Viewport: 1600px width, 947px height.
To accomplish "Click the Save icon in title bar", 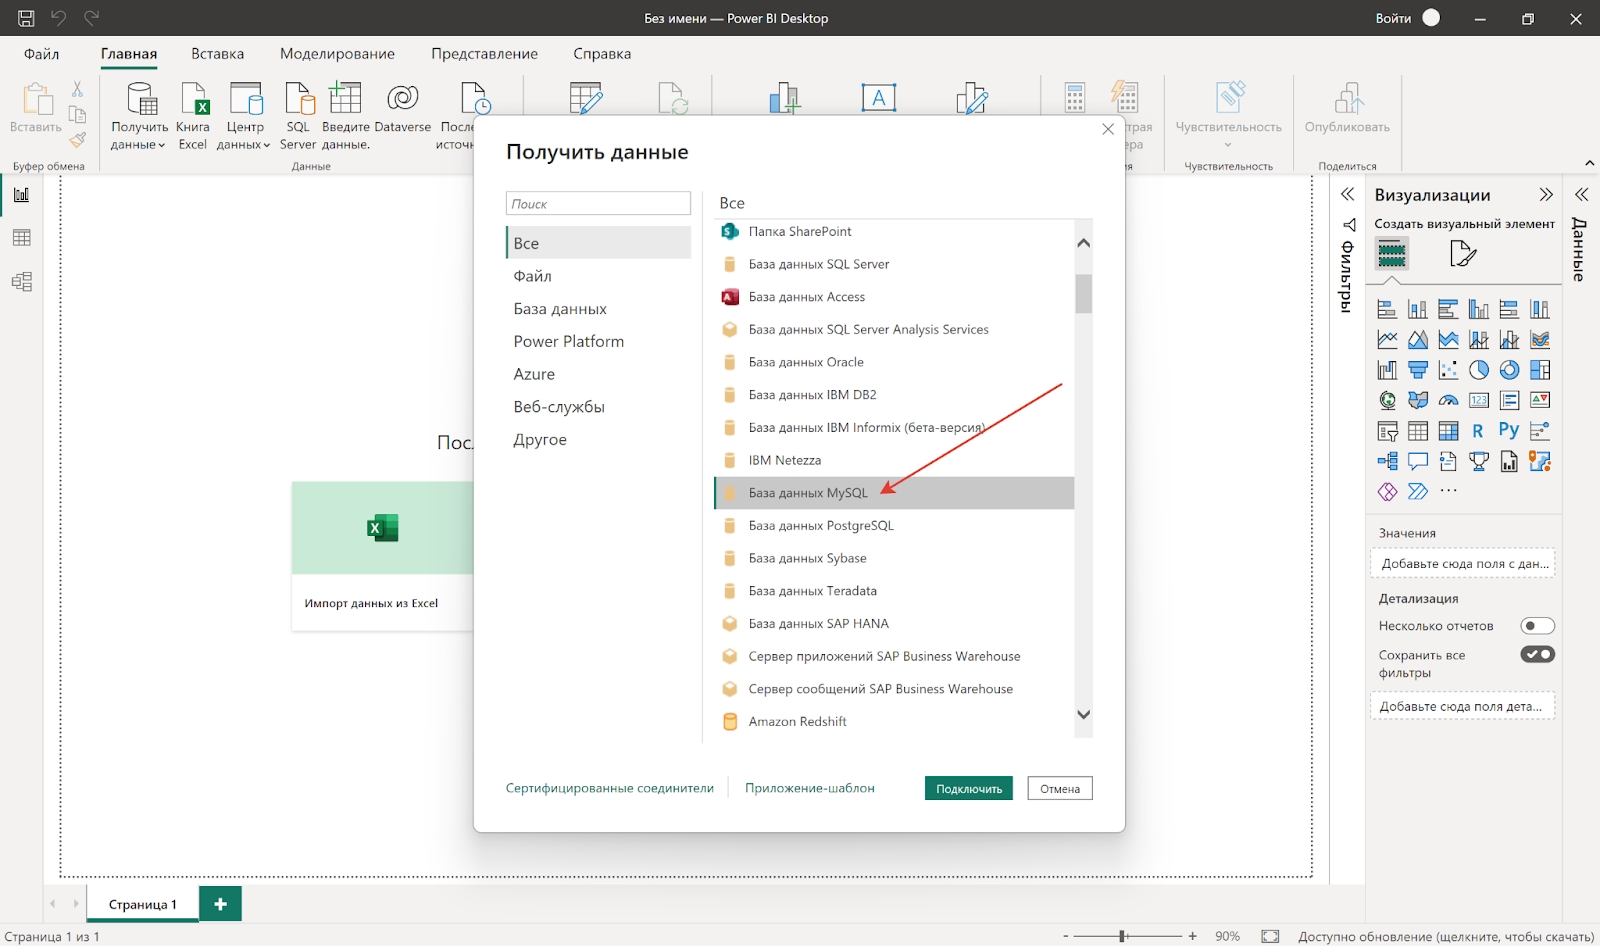I will pyautogui.click(x=26, y=18).
